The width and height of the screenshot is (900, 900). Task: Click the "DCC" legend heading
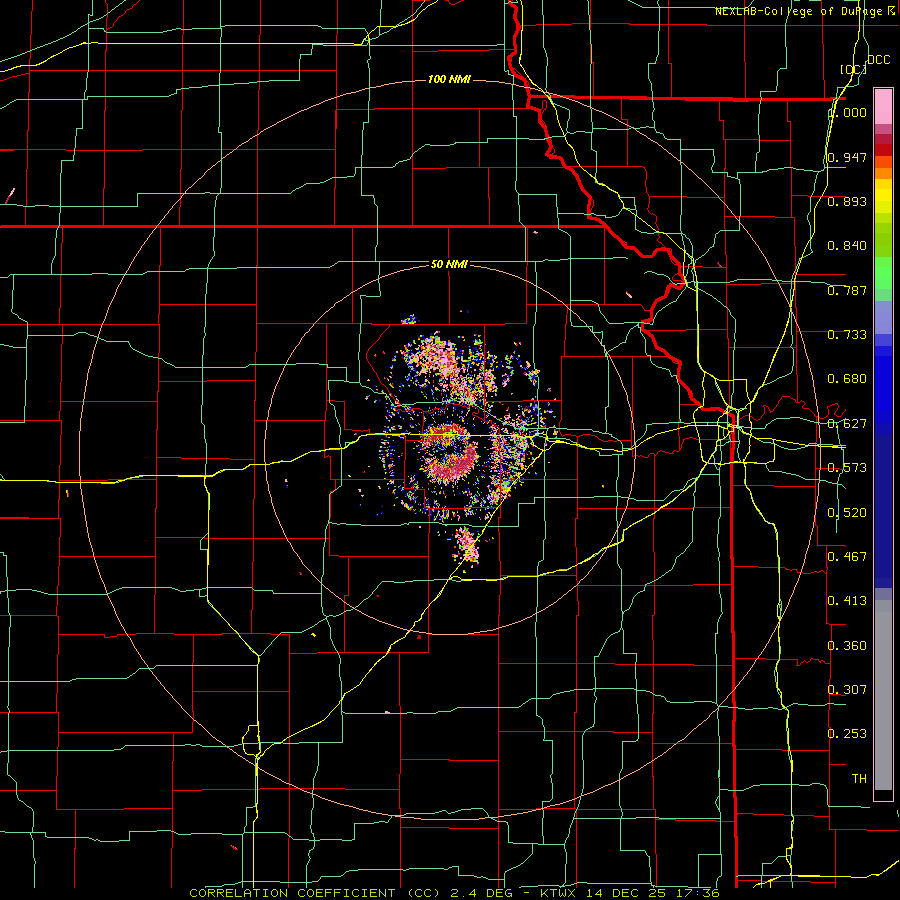click(879, 60)
